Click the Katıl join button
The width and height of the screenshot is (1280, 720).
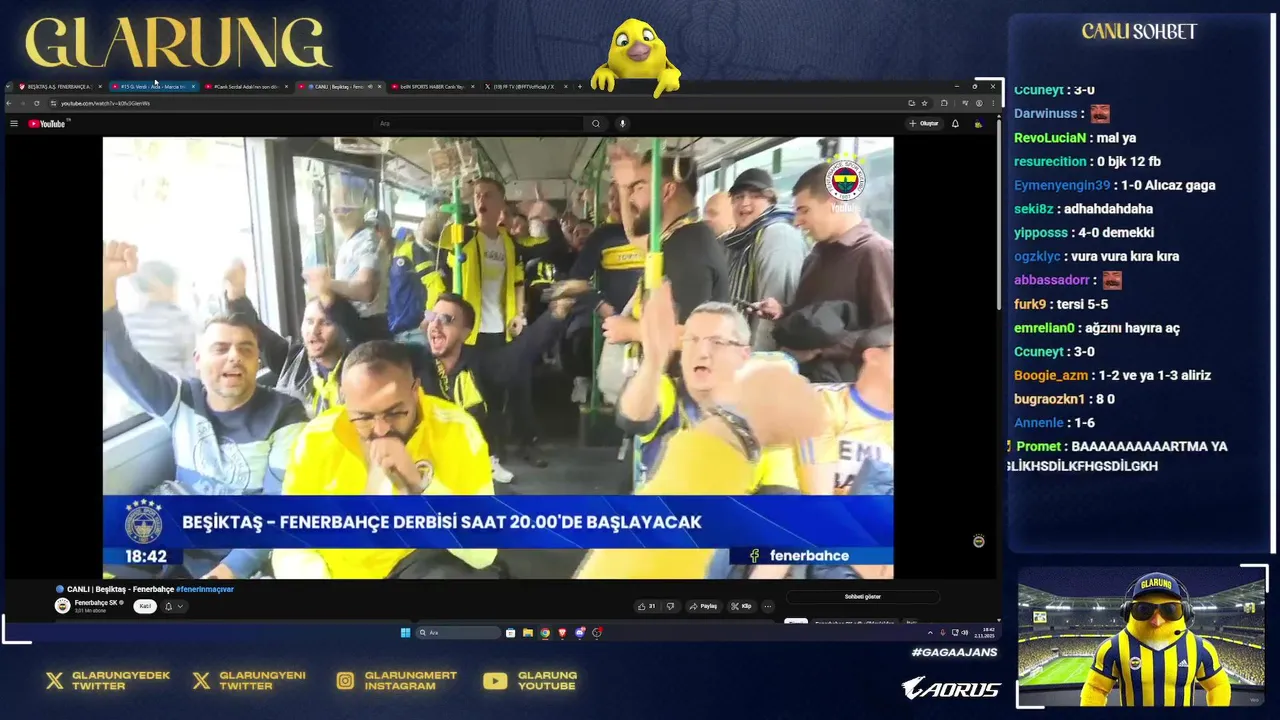click(x=145, y=606)
